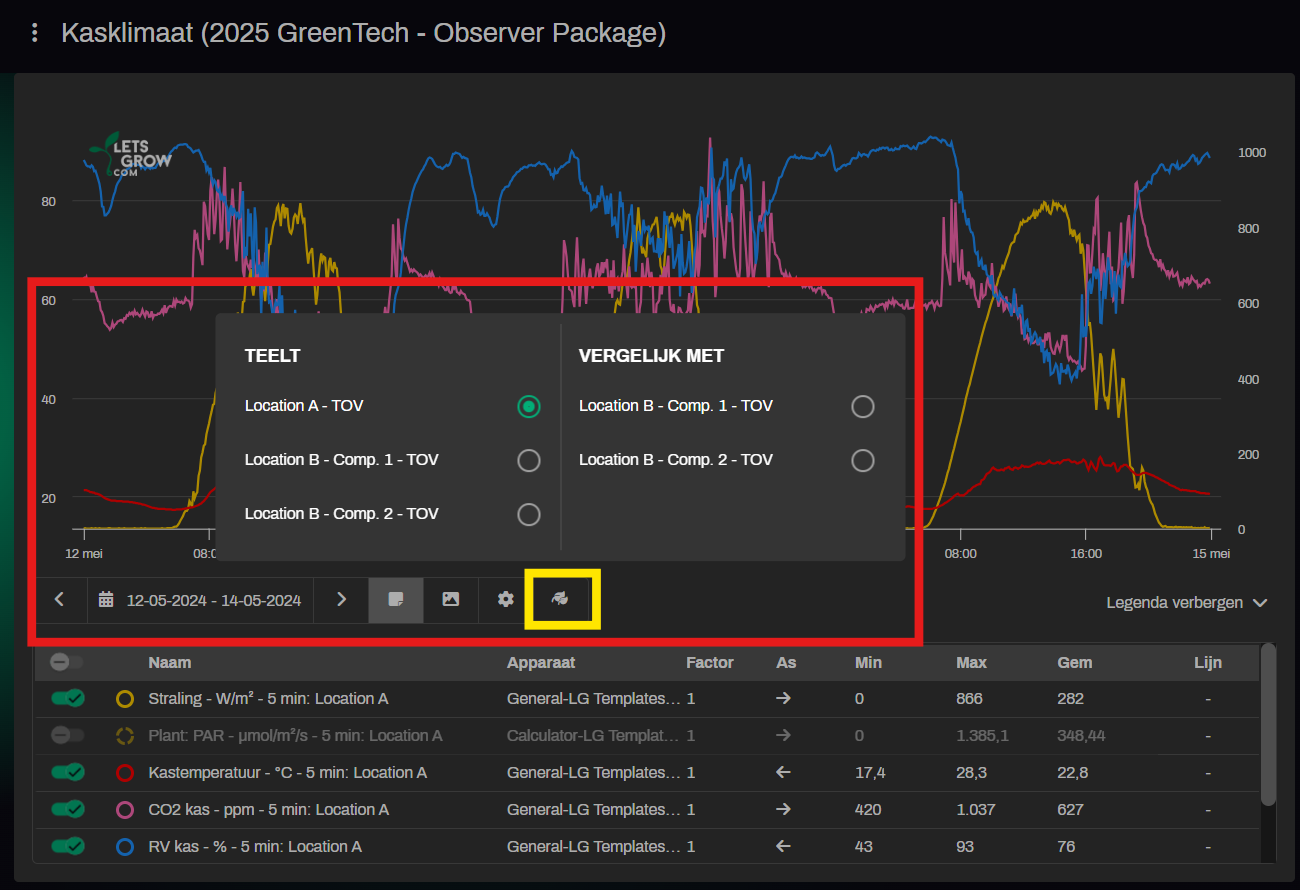Select Location A - TOV under Teelt
The image size is (1300, 890).
[529, 406]
